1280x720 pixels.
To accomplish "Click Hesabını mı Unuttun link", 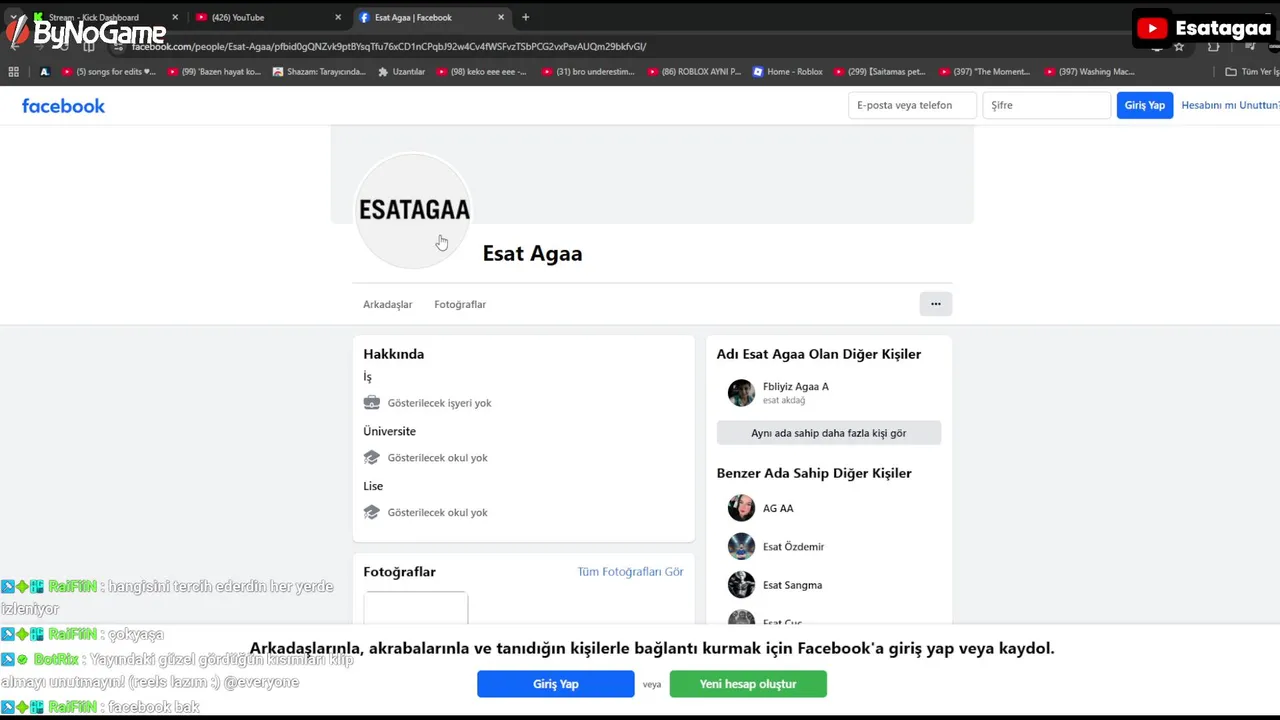I will point(1230,105).
